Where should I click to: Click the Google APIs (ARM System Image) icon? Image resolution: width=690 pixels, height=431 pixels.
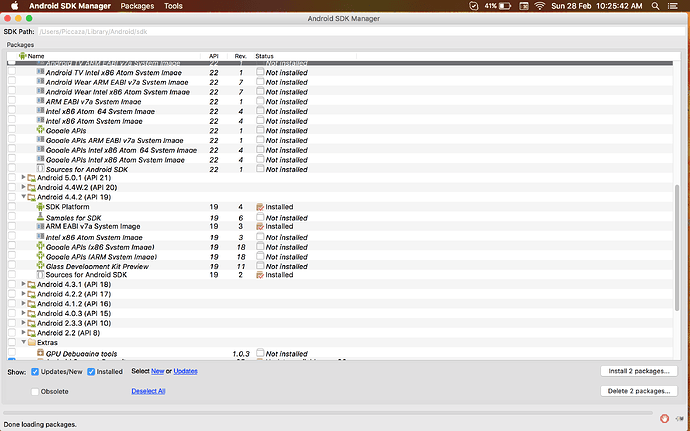[x=40, y=256]
